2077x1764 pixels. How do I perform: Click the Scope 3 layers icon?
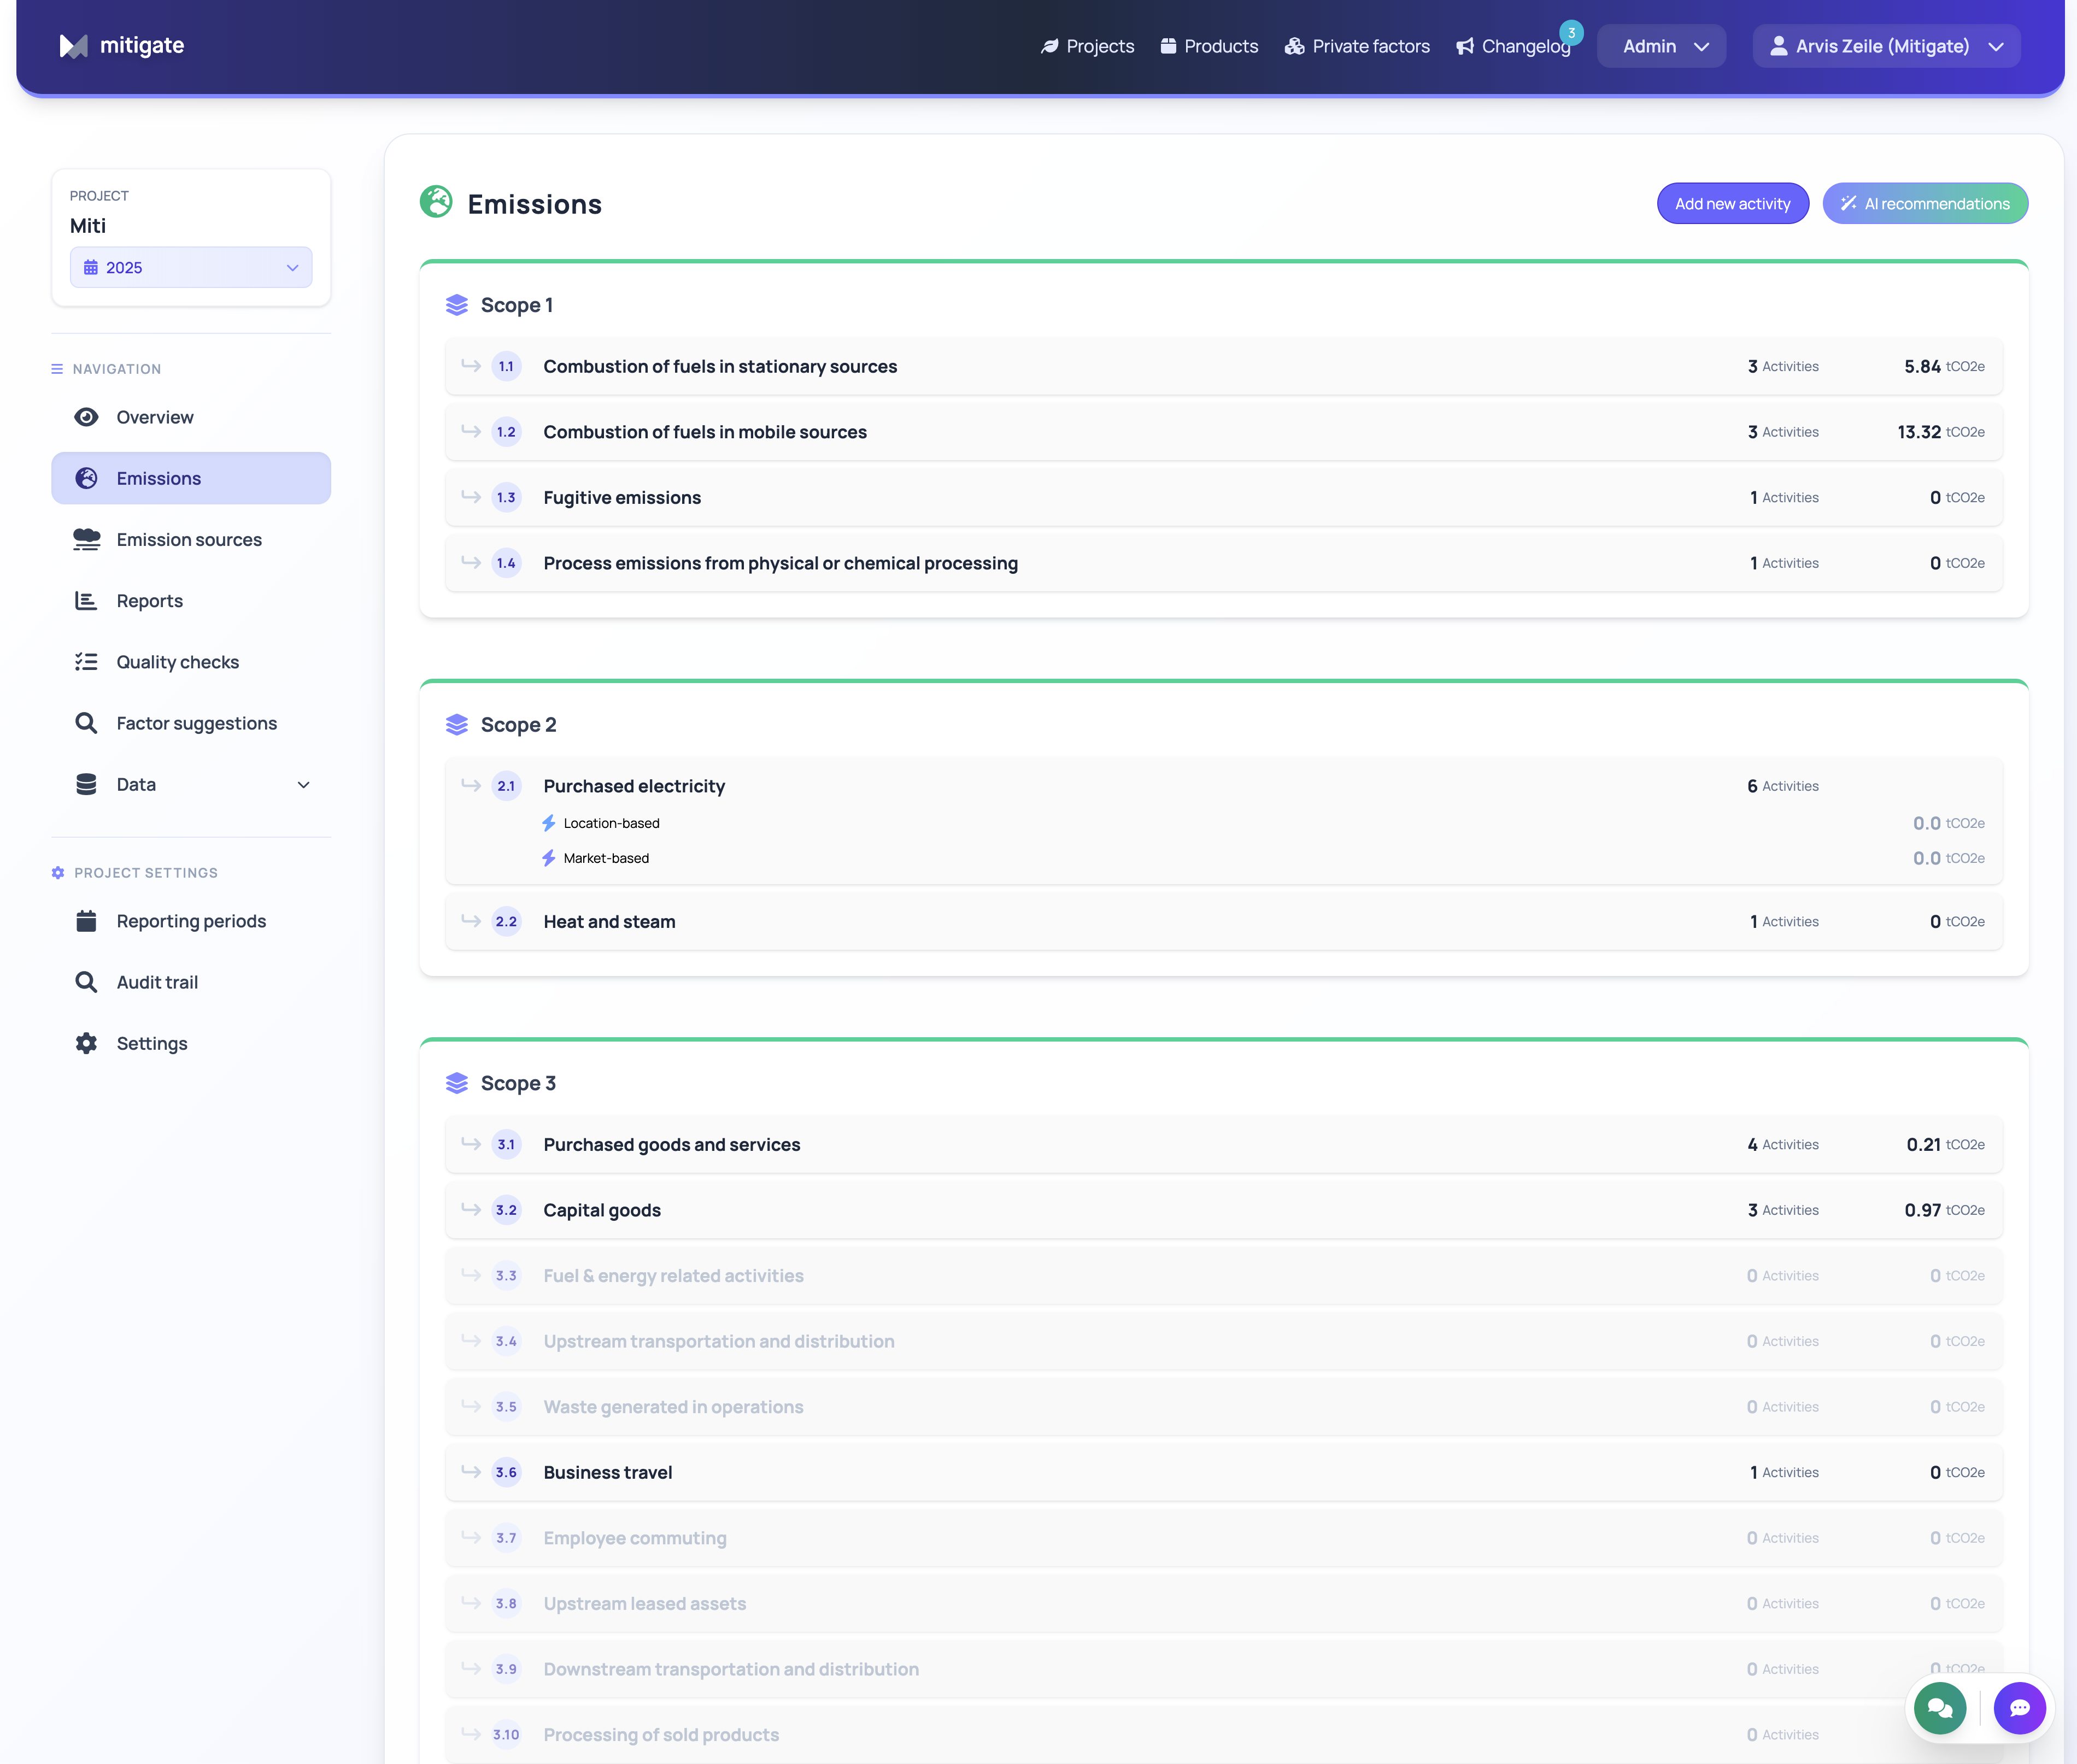457,1083
